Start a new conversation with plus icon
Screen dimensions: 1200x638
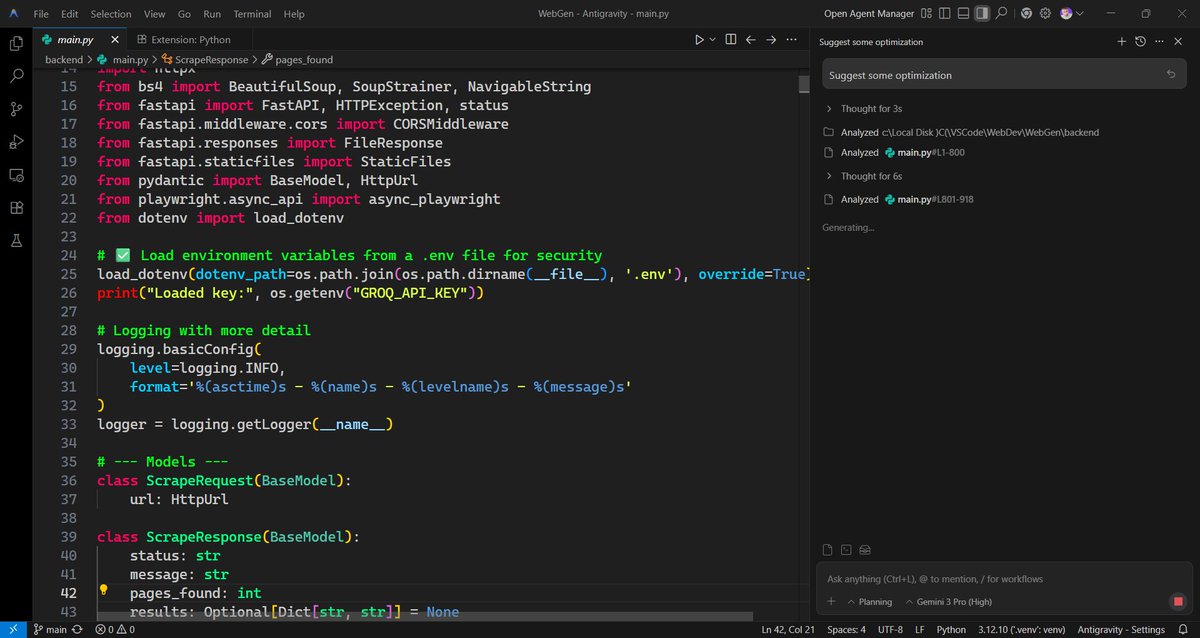click(x=1121, y=42)
